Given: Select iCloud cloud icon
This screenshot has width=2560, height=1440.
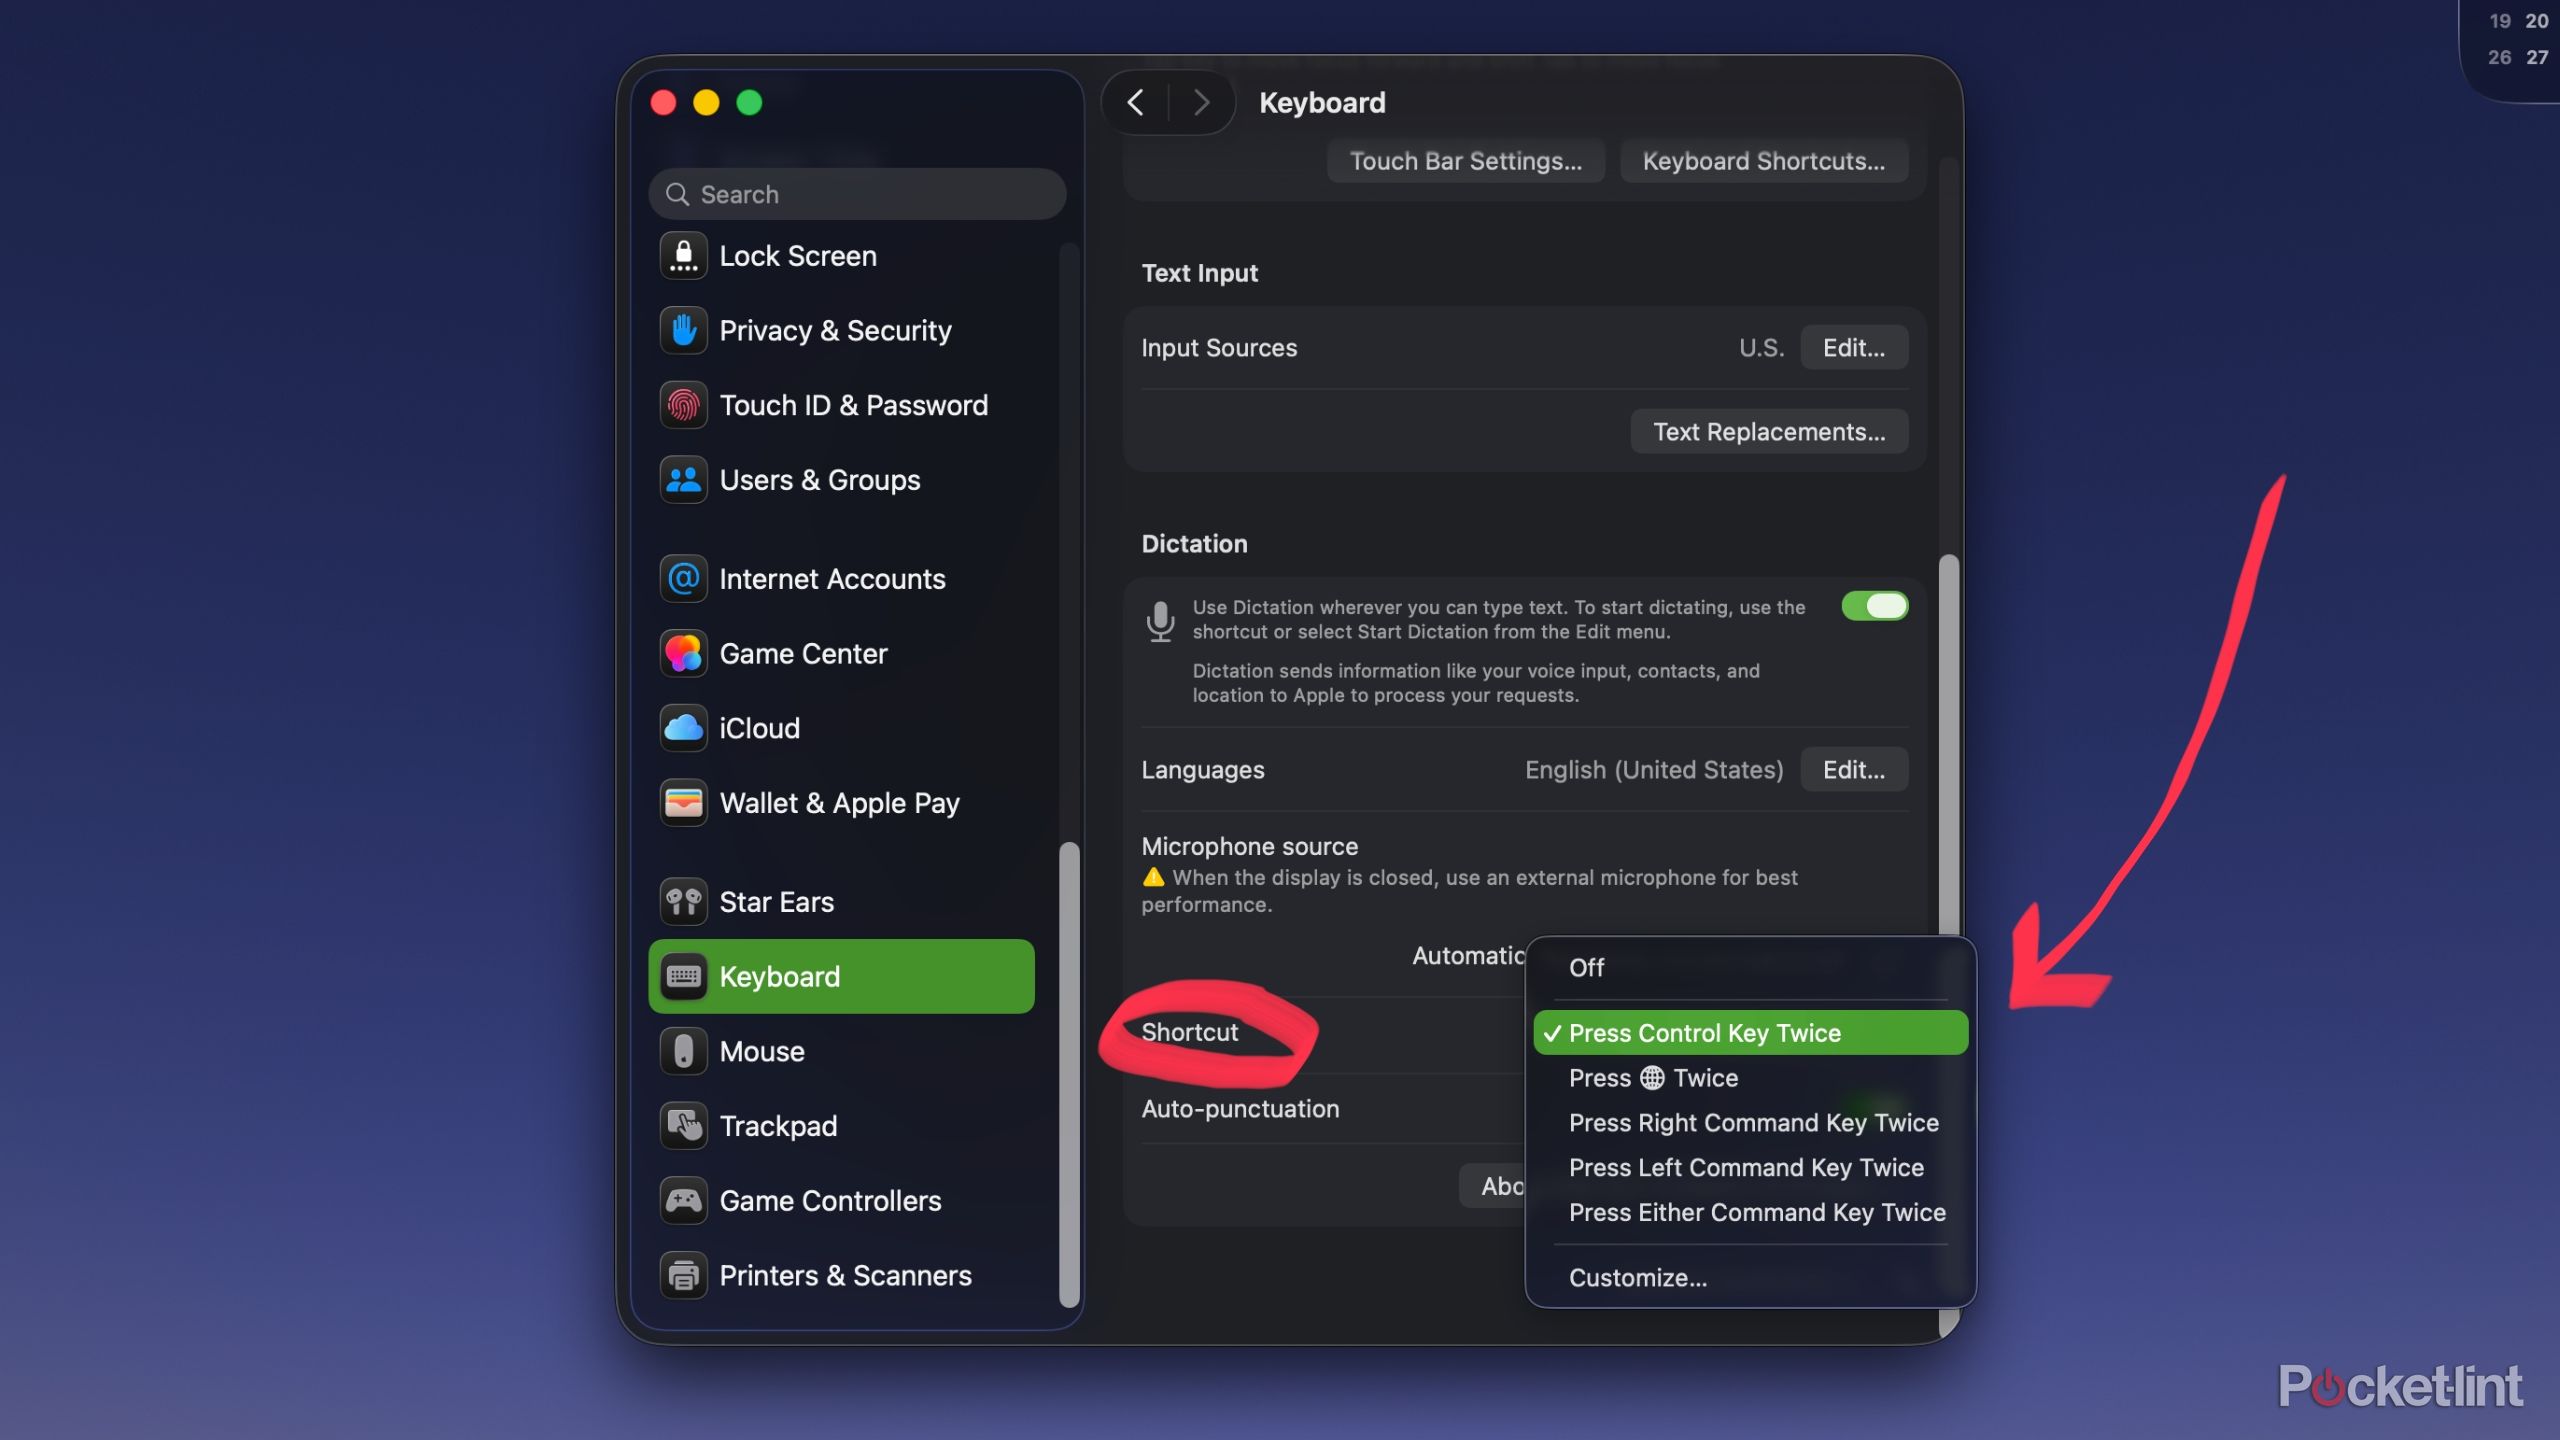Looking at the screenshot, I should coord(684,728).
